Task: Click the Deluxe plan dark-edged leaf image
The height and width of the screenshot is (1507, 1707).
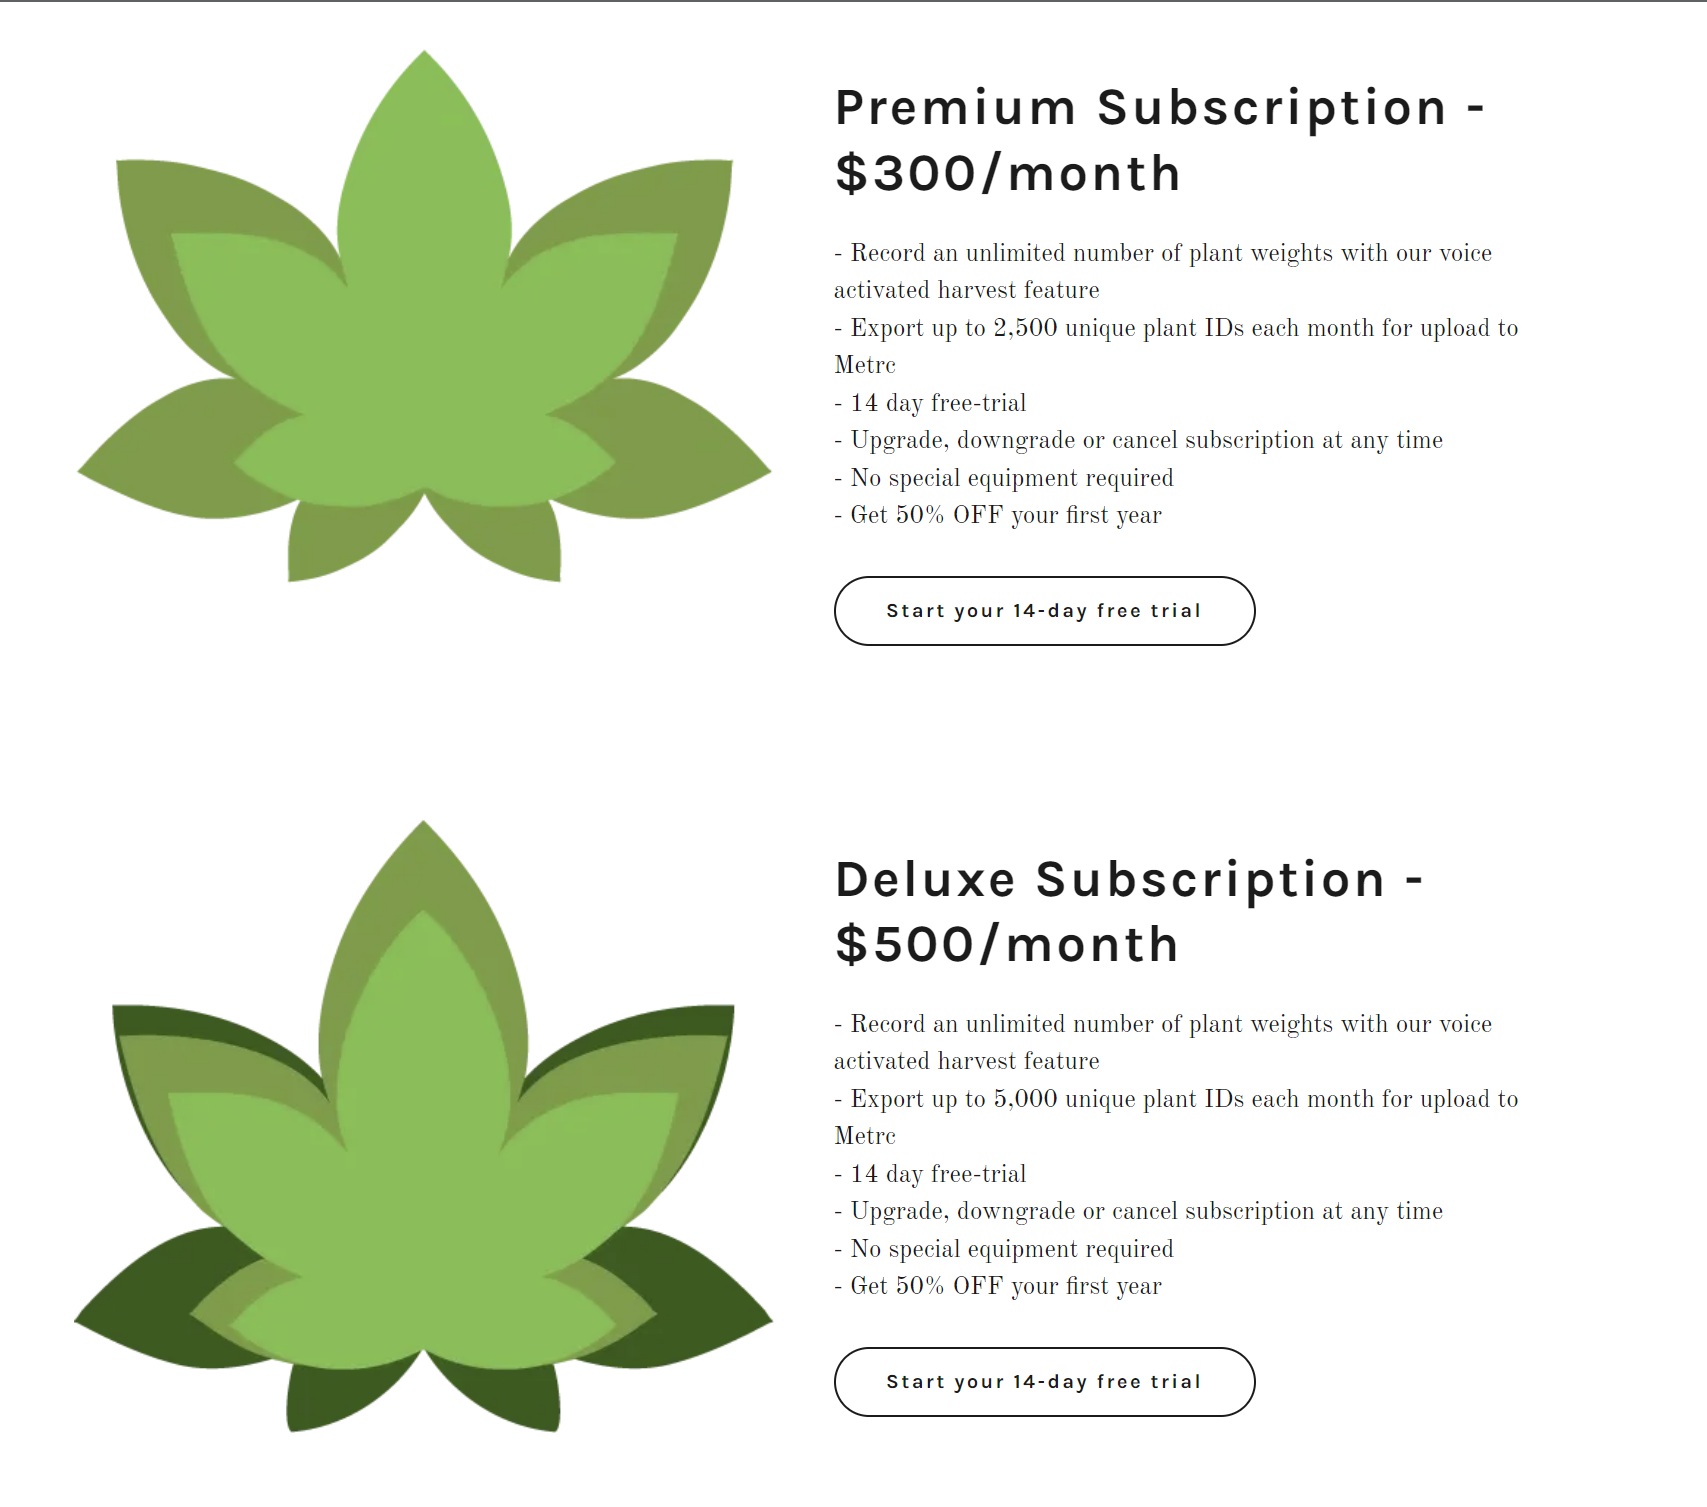Action: pos(424,1127)
